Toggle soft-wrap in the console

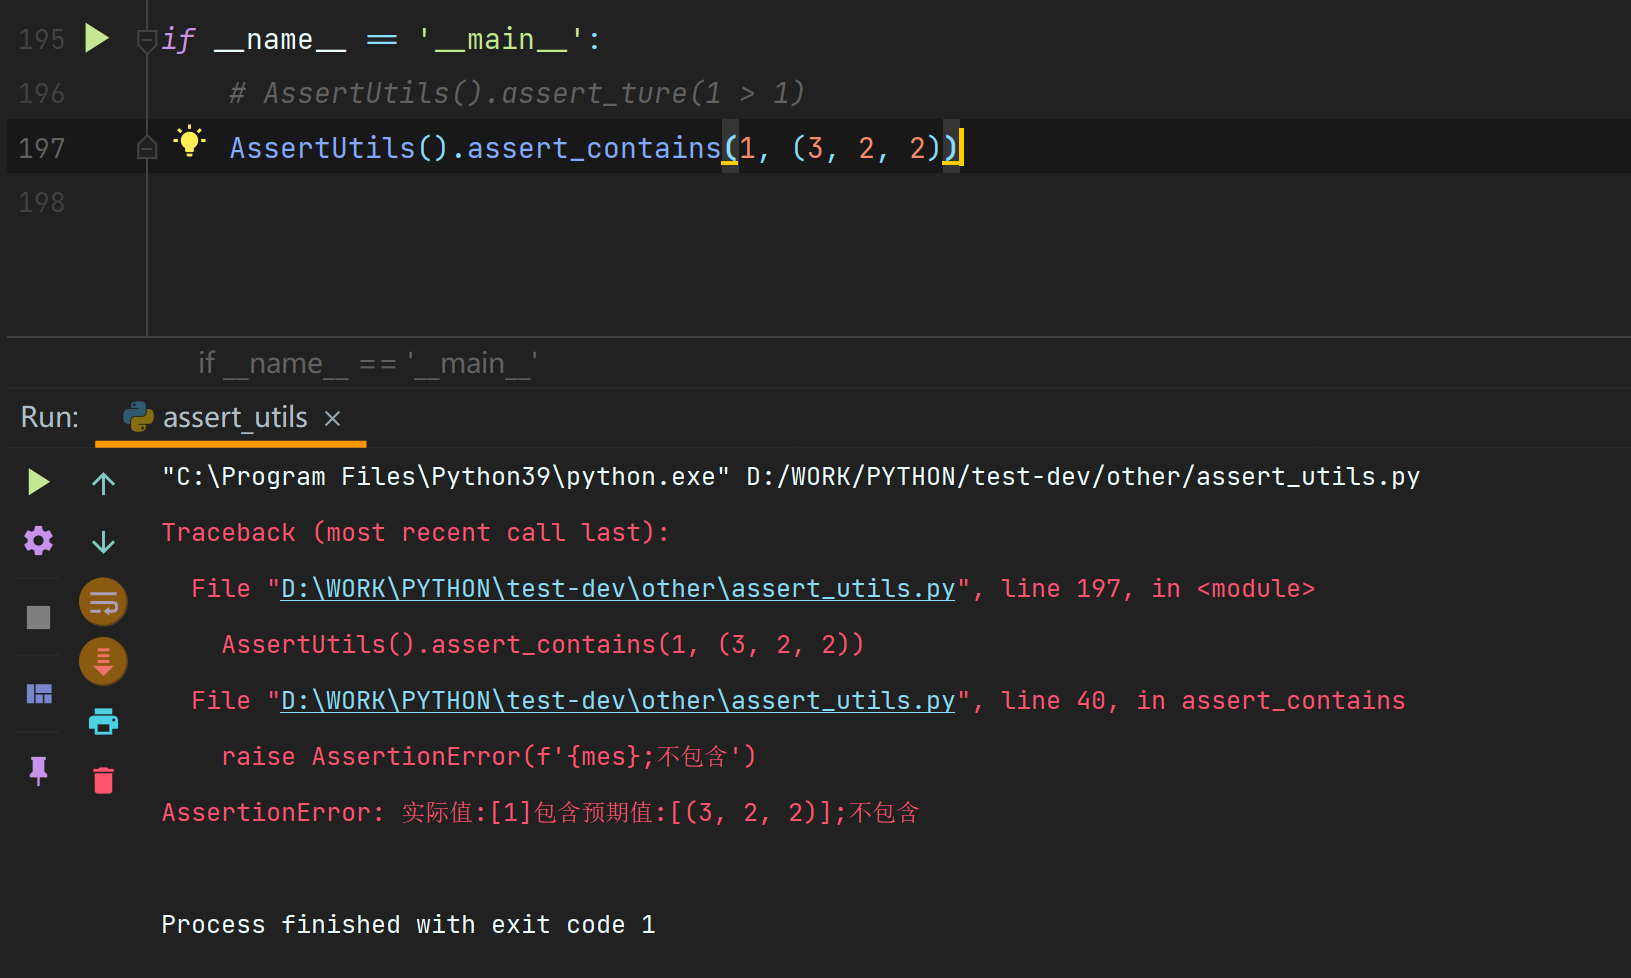tap(103, 601)
